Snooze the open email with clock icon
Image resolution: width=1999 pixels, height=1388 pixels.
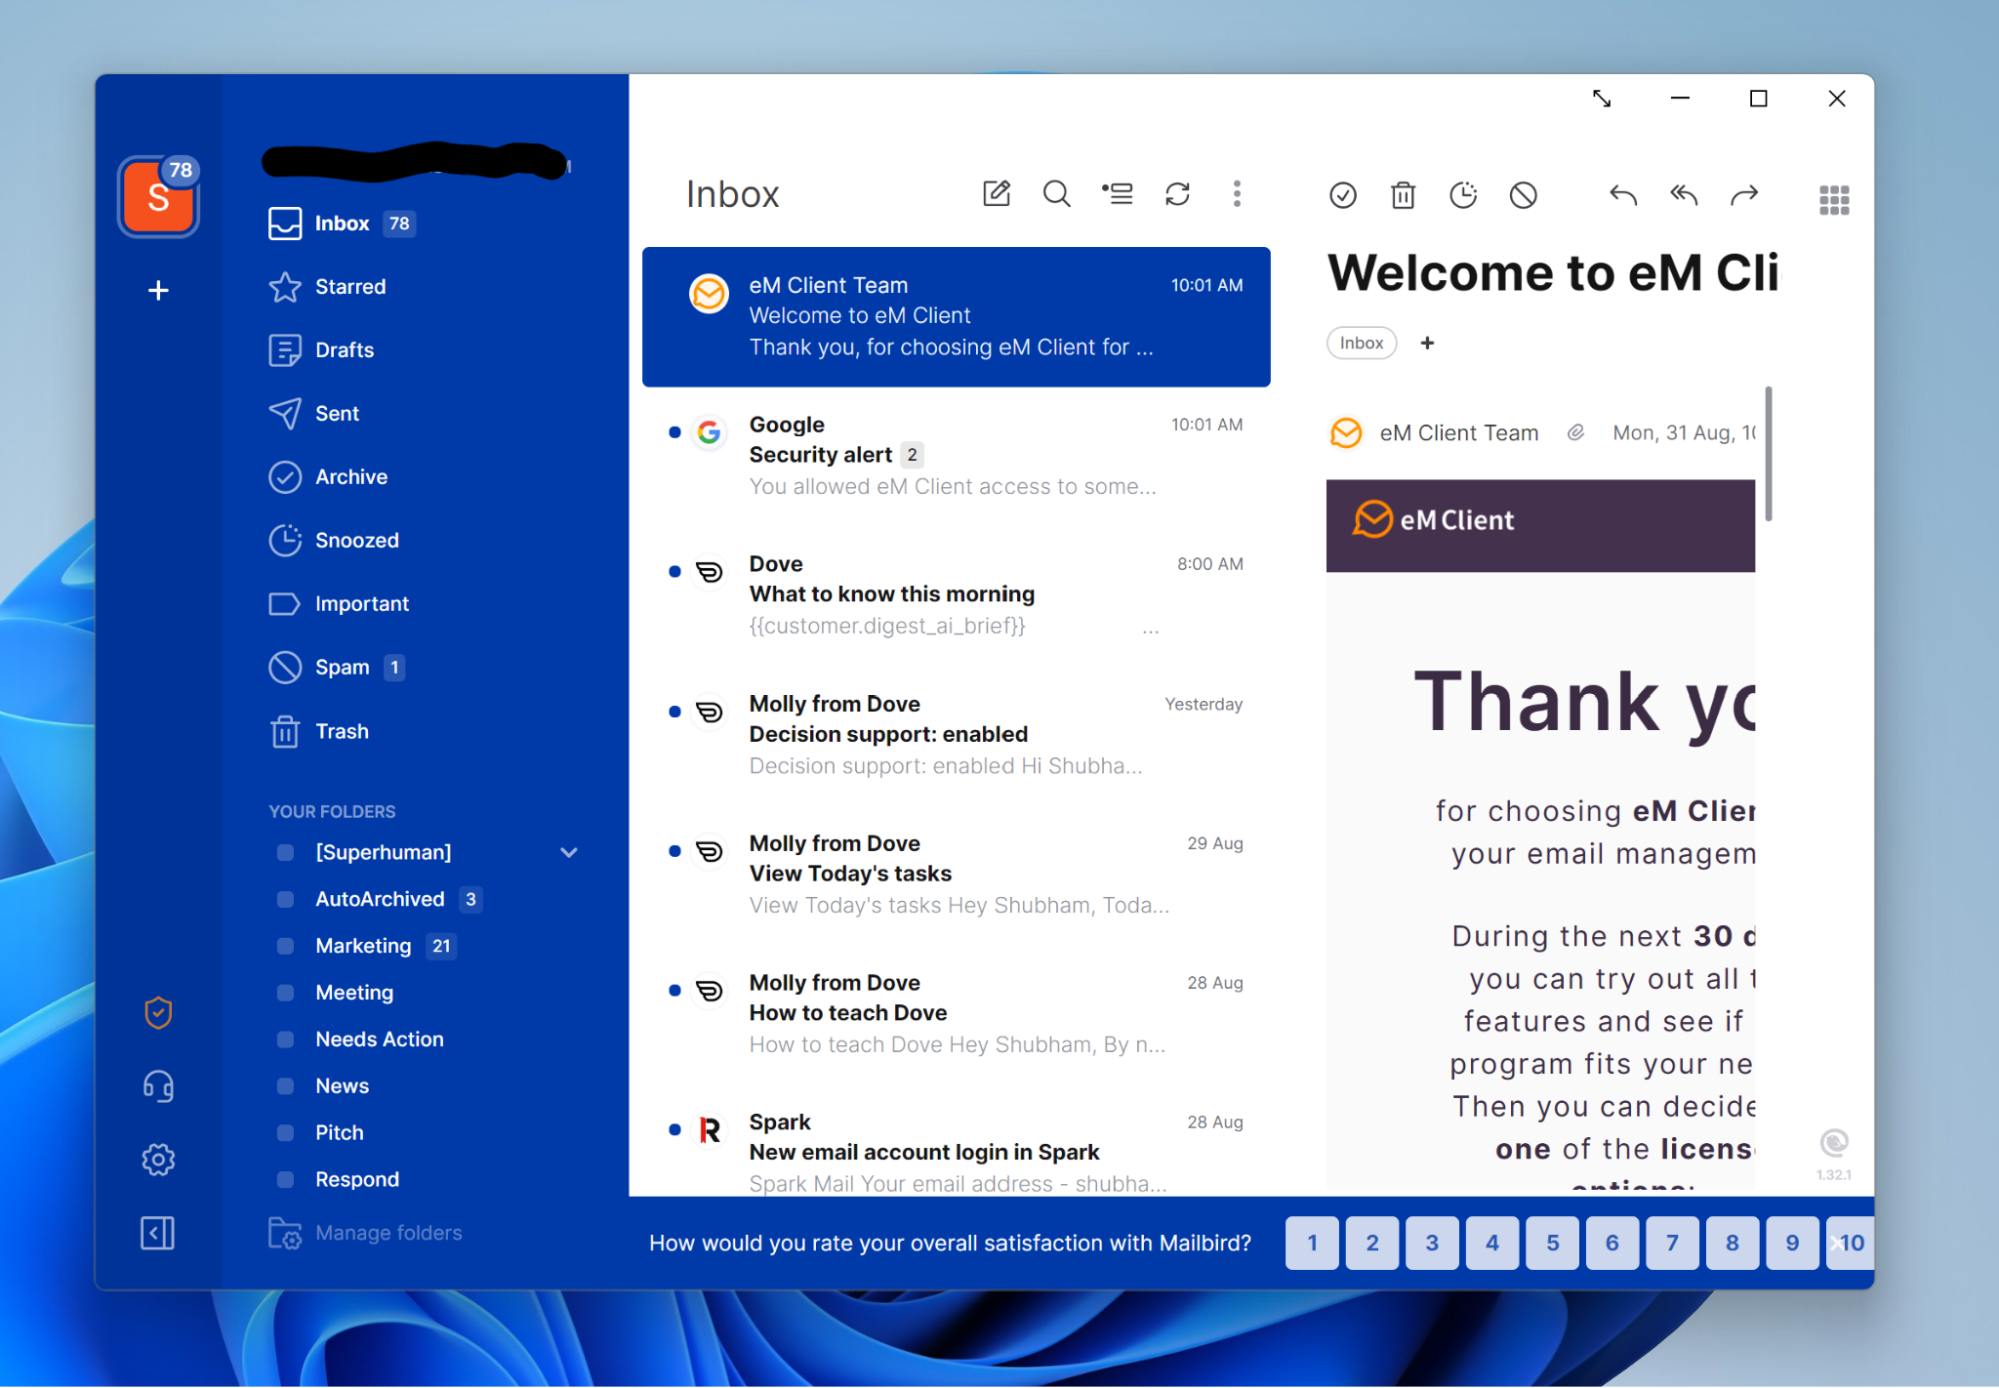pyautogui.click(x=1463, y=195)
